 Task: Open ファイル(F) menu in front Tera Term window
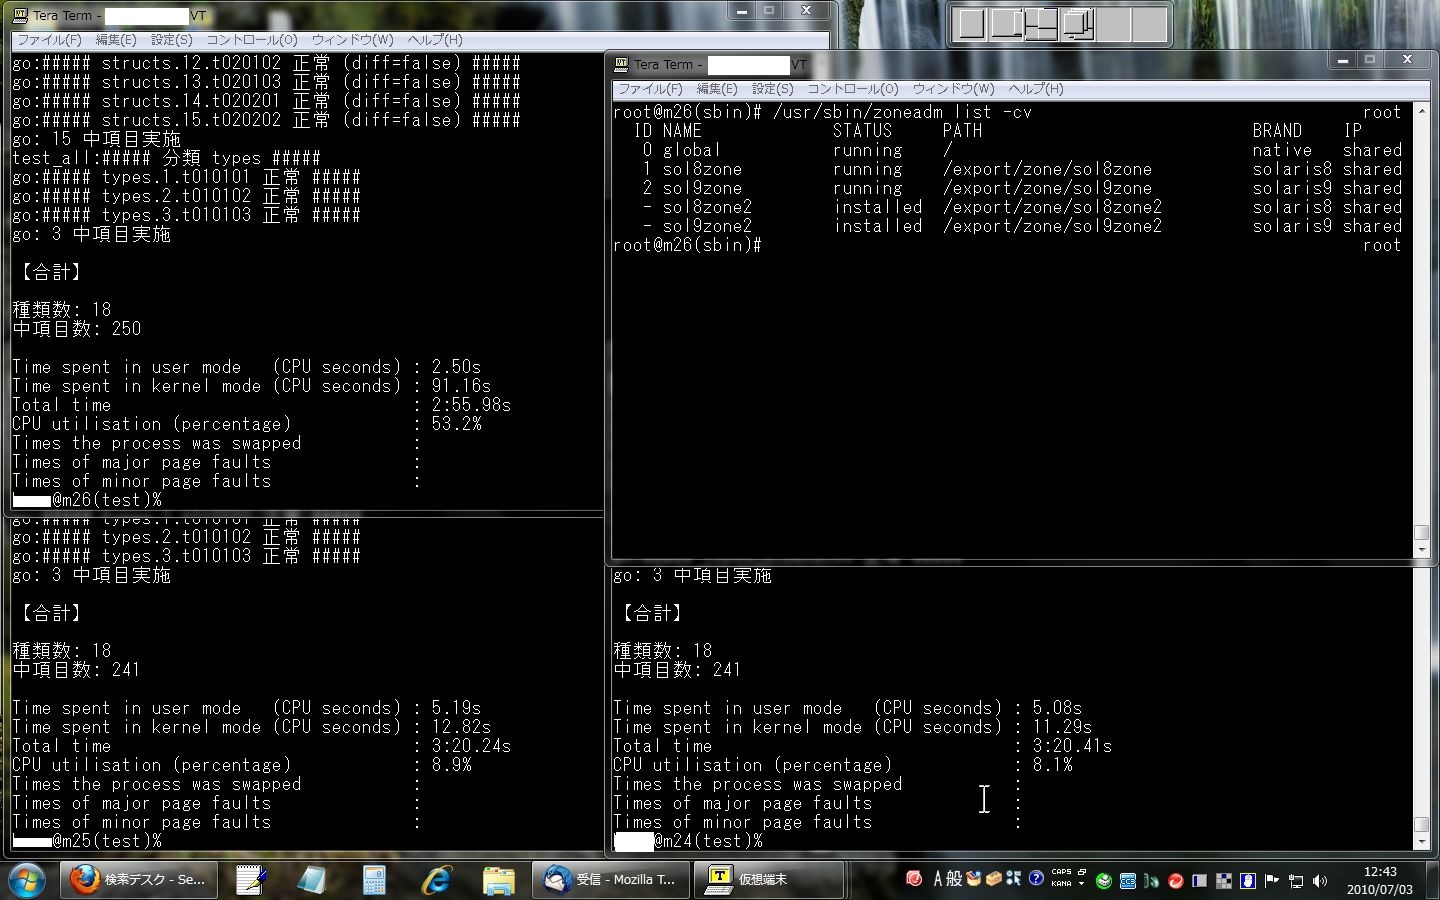(x=650, y=89)
